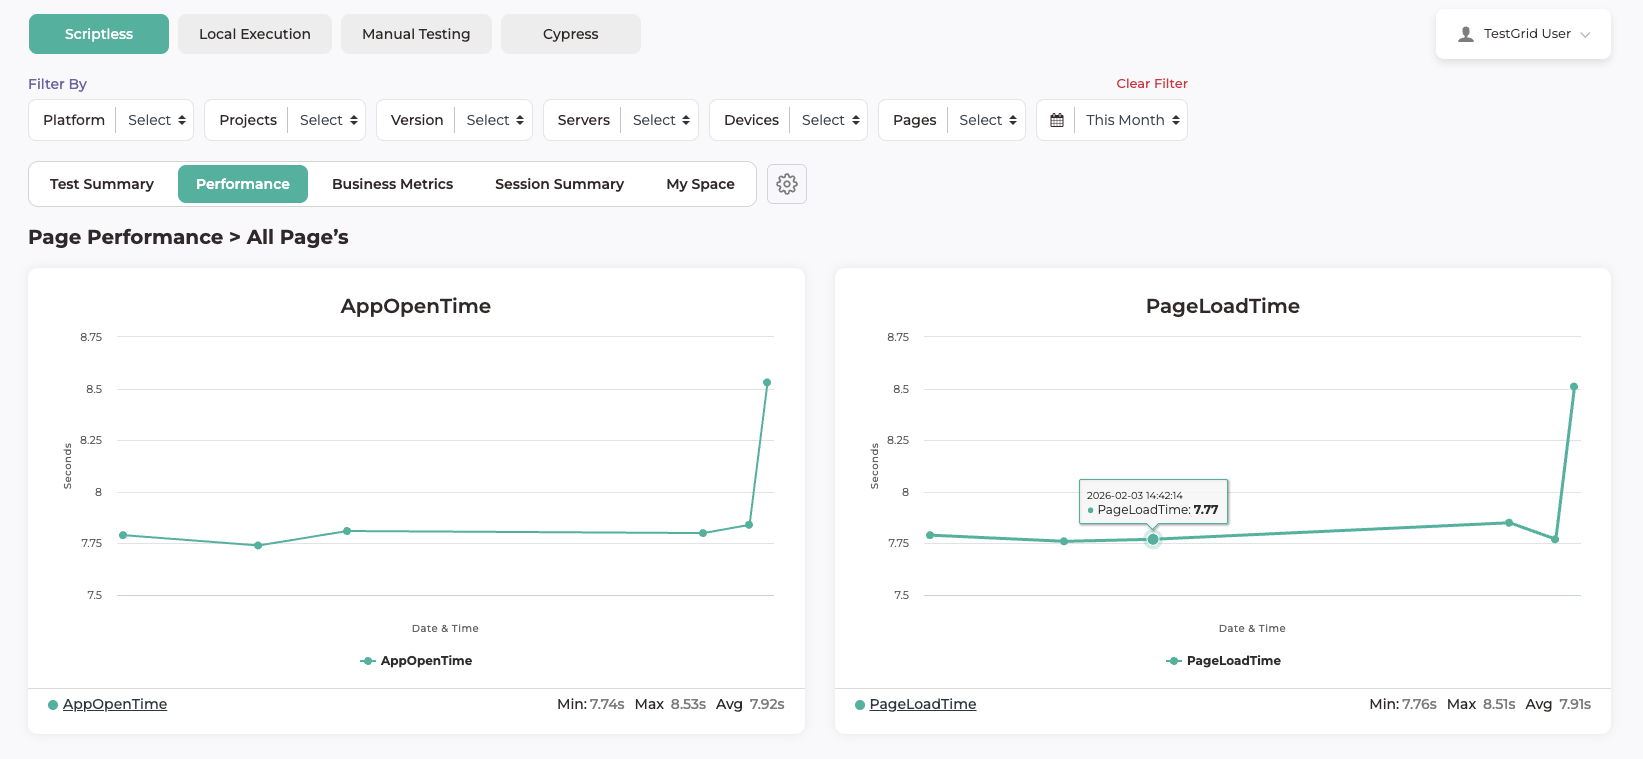
Task: Expand the Platform select dropdown
Action: pos(156,120)
